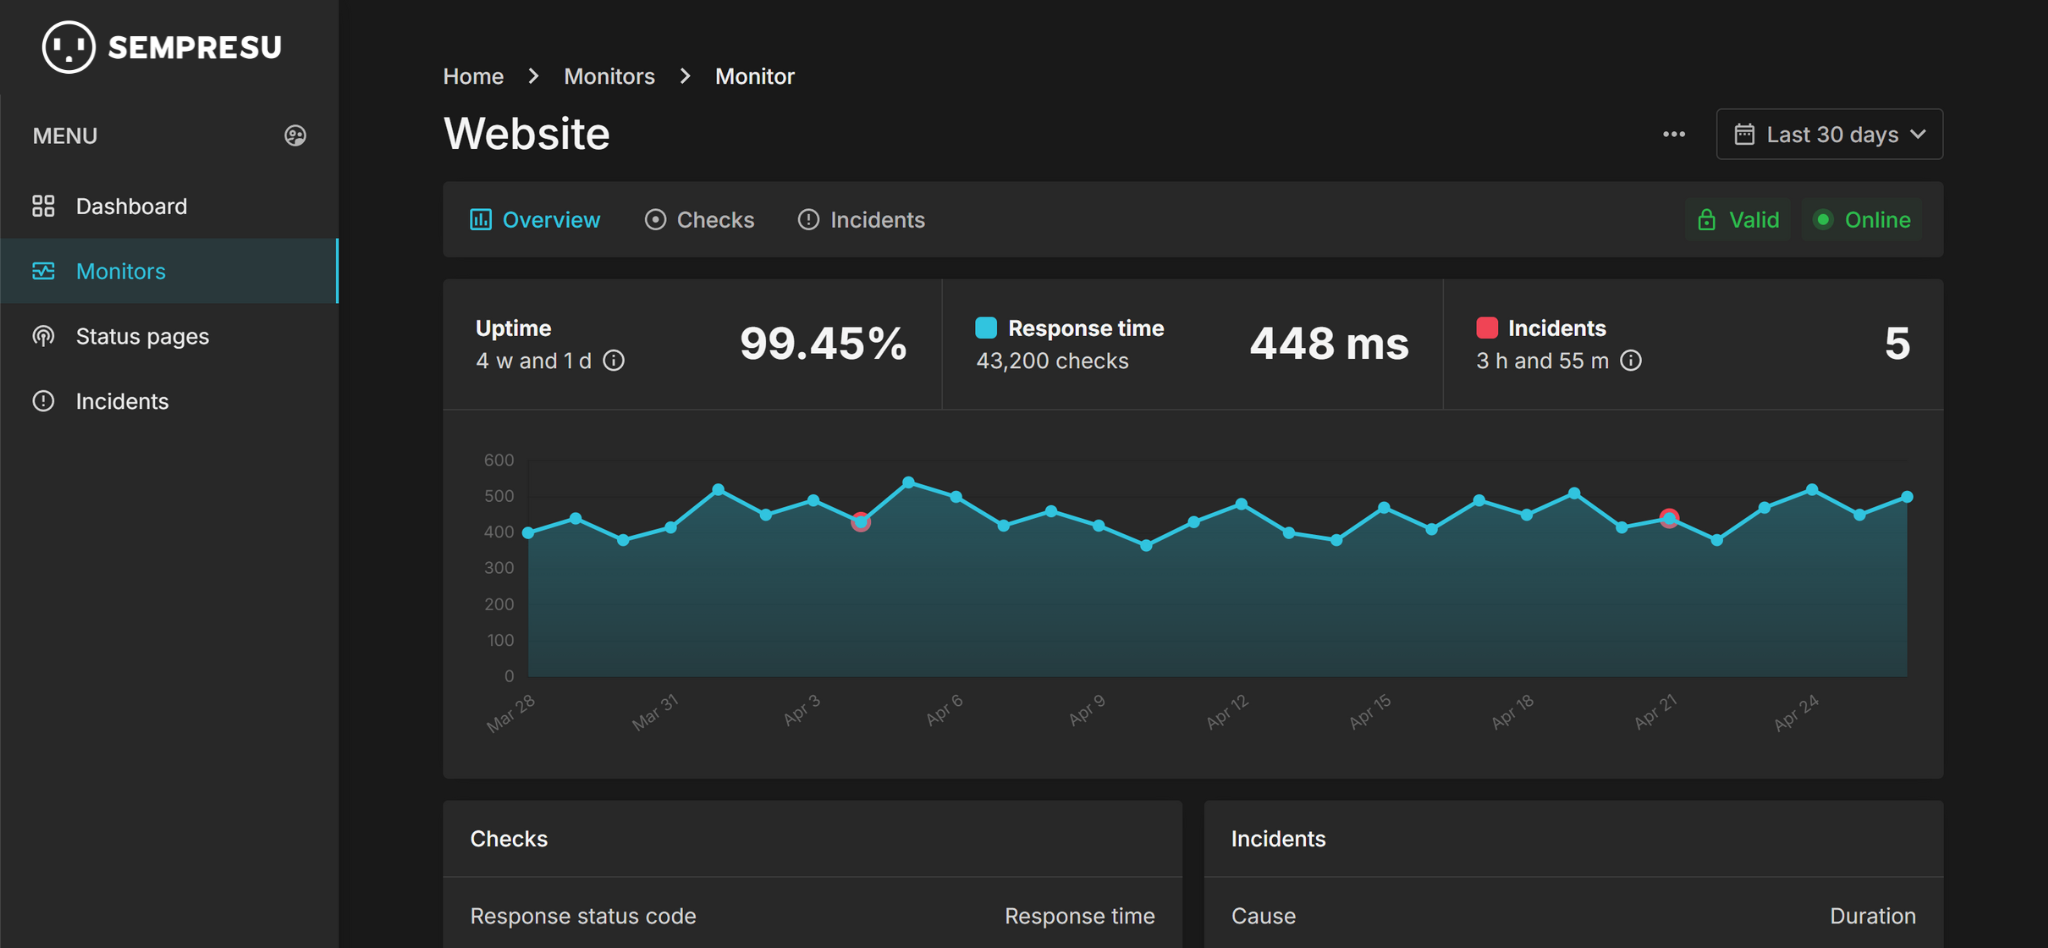The width and height of the screenshot is (2048, 948).
Task: Click the green lock Valid certificate badge
Action: [1738, 220]
